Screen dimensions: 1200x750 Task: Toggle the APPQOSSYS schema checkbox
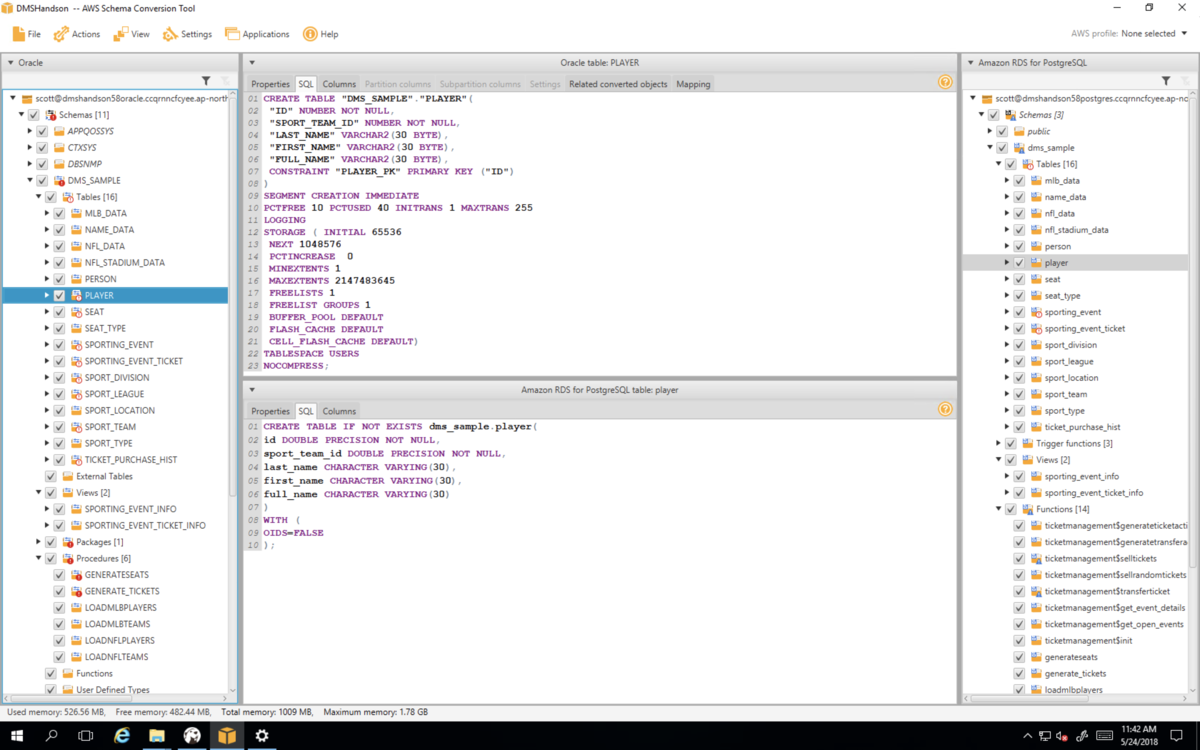(x=43, y=131)
